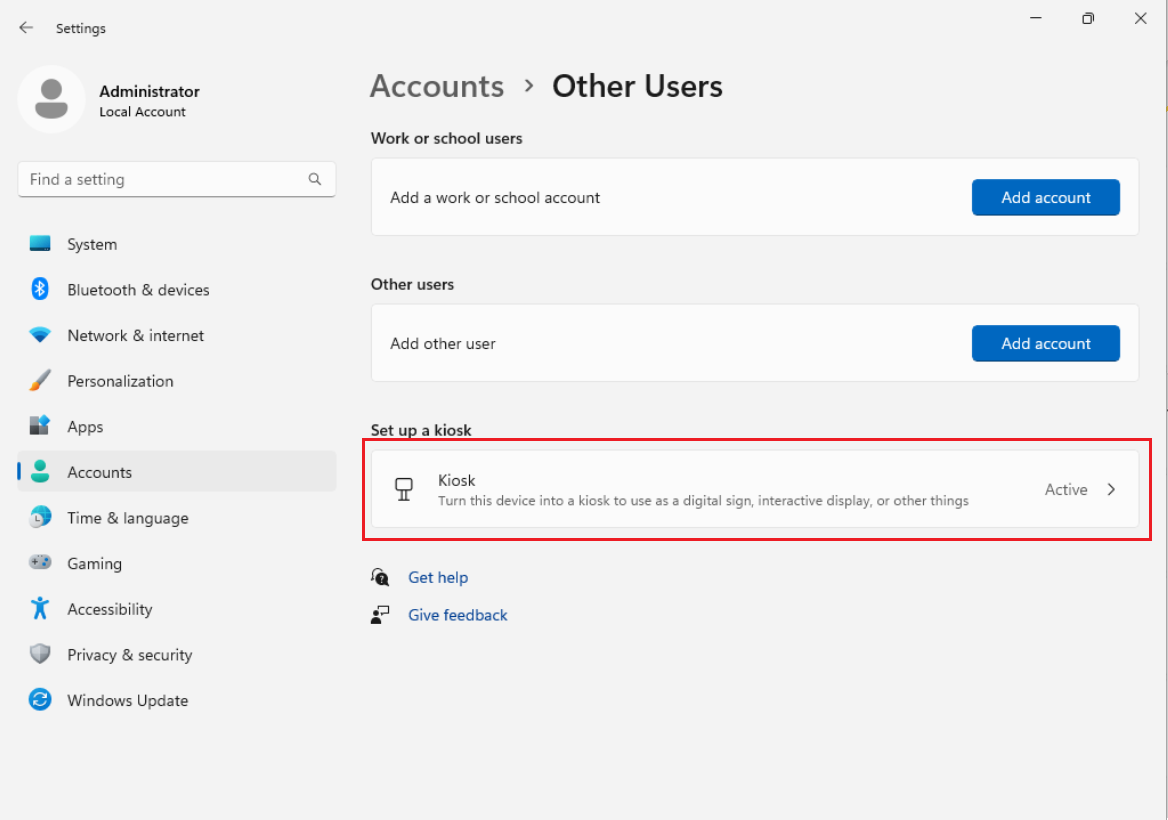Click the Kiosk description text

click(703, 500)
